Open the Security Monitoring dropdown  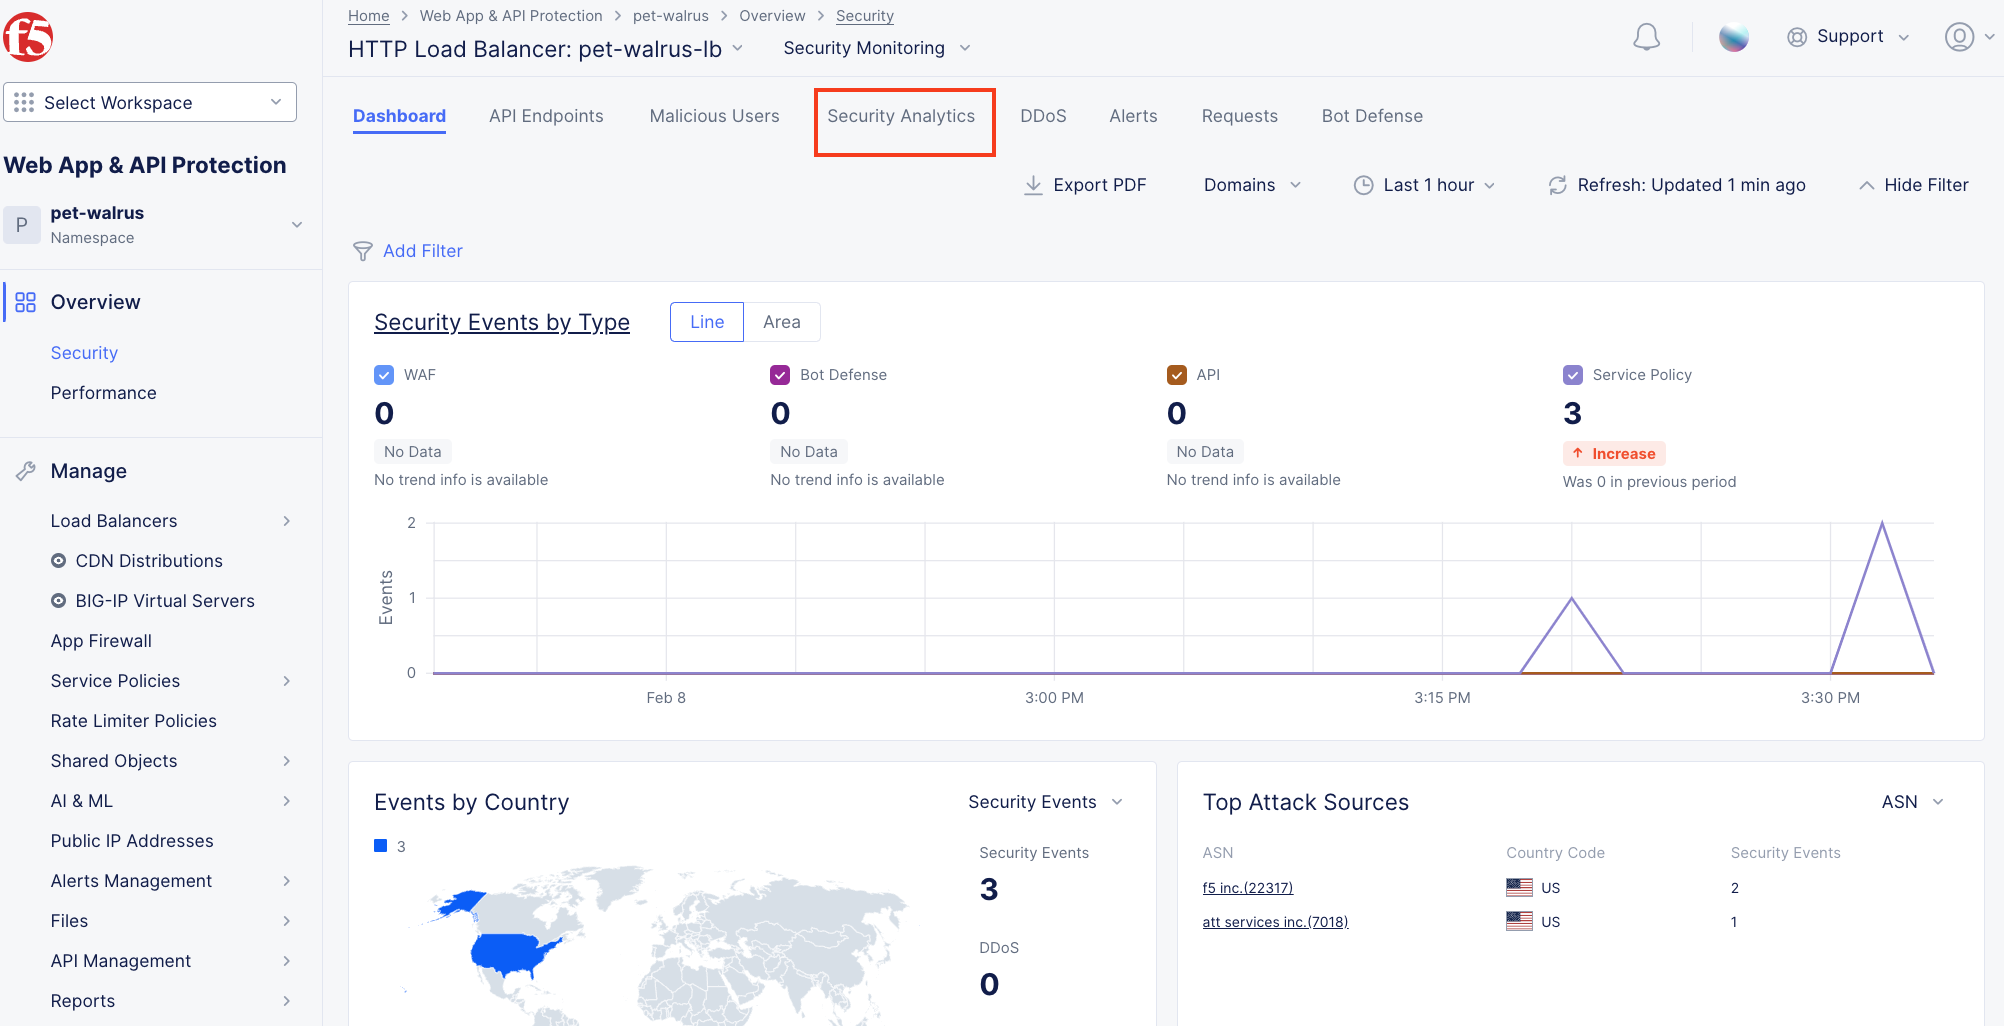(x=877, y=48)
